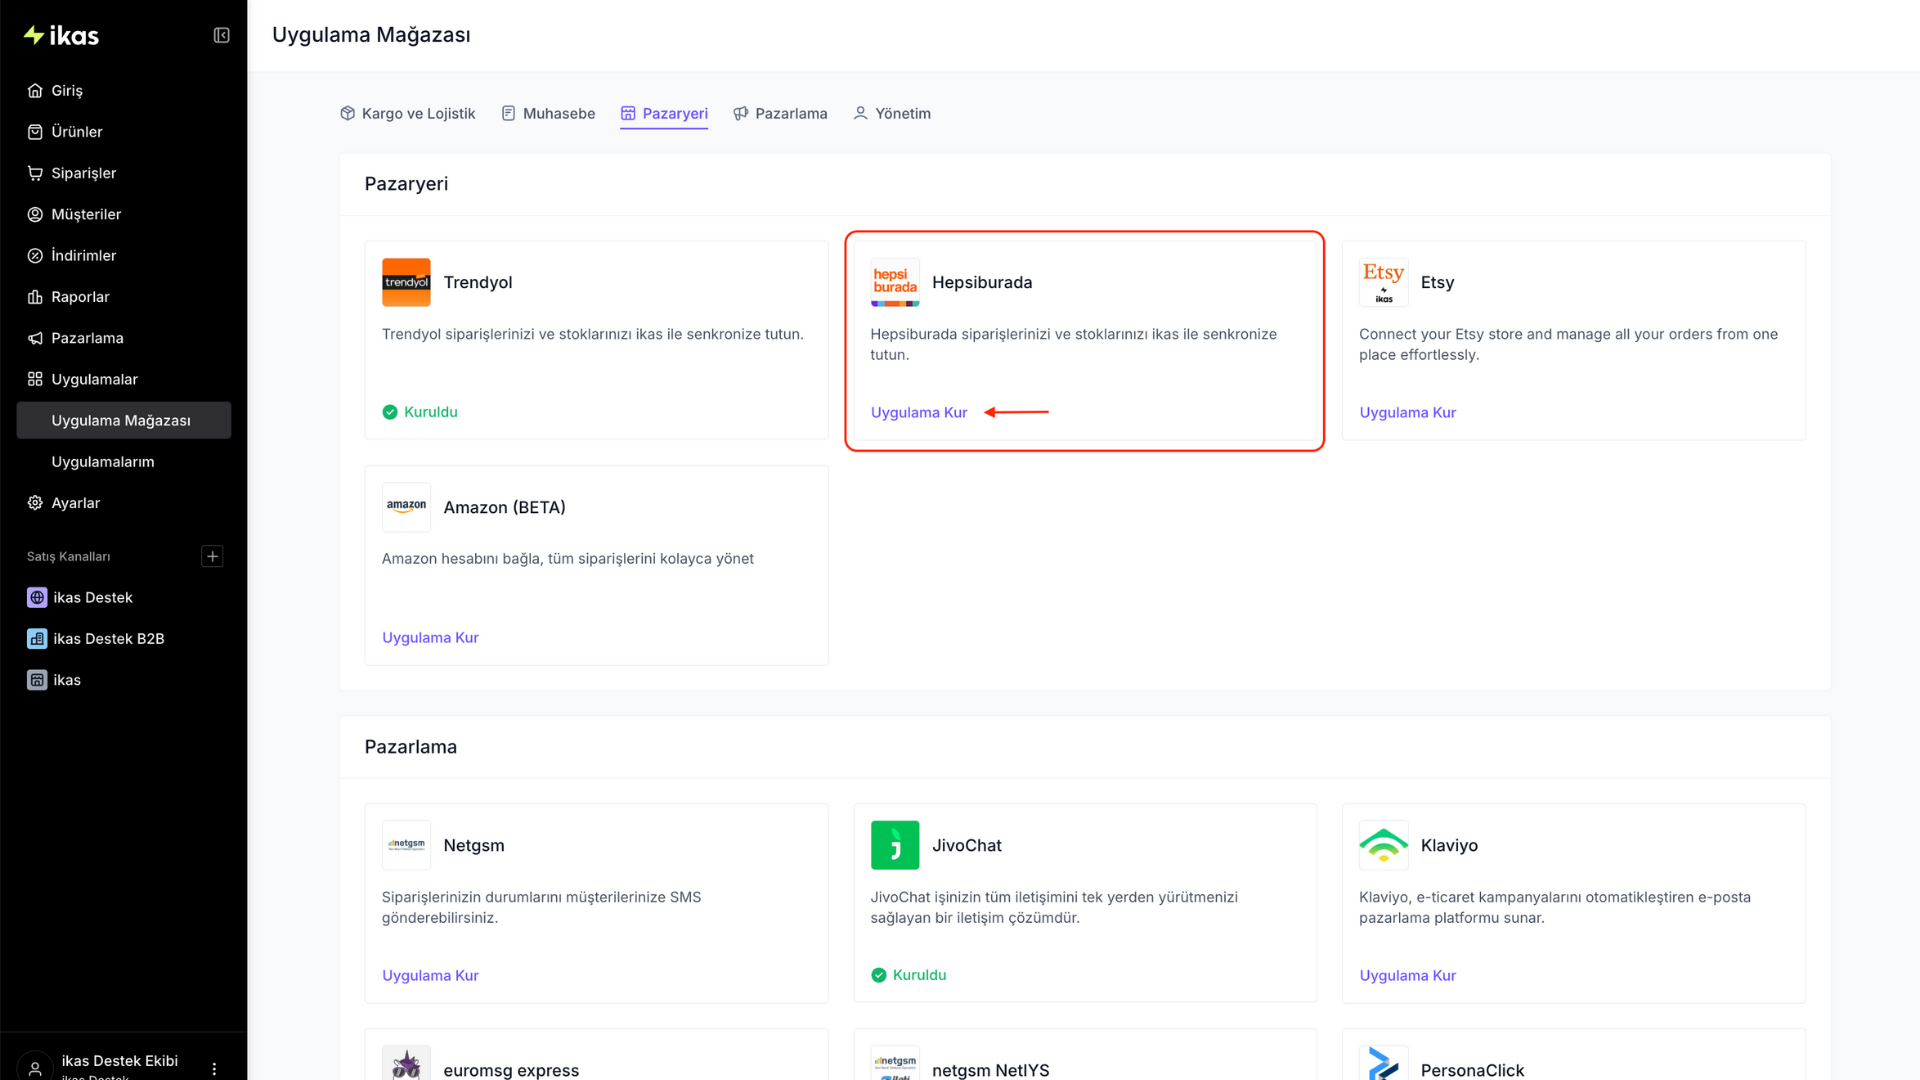This screenshot has height=1080, width=1920.
Task: Click the Müşteriler person icon
Action: pos(35,214)
